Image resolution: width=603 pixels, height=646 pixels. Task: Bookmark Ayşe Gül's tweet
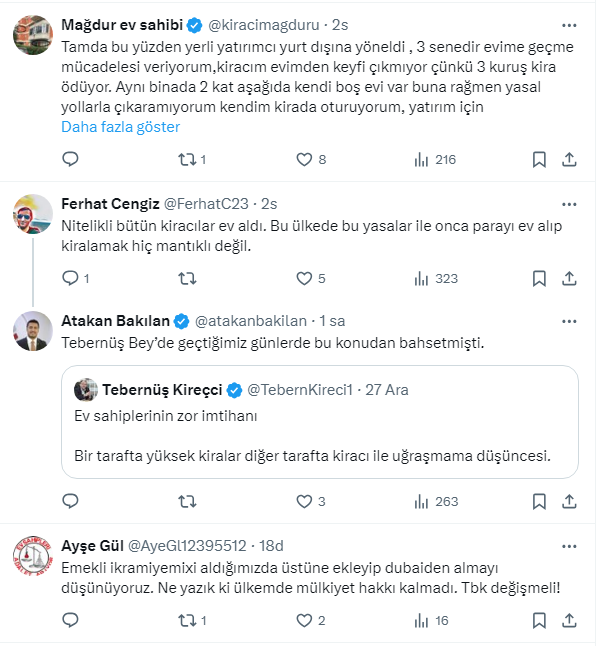[x=539, y=621]
